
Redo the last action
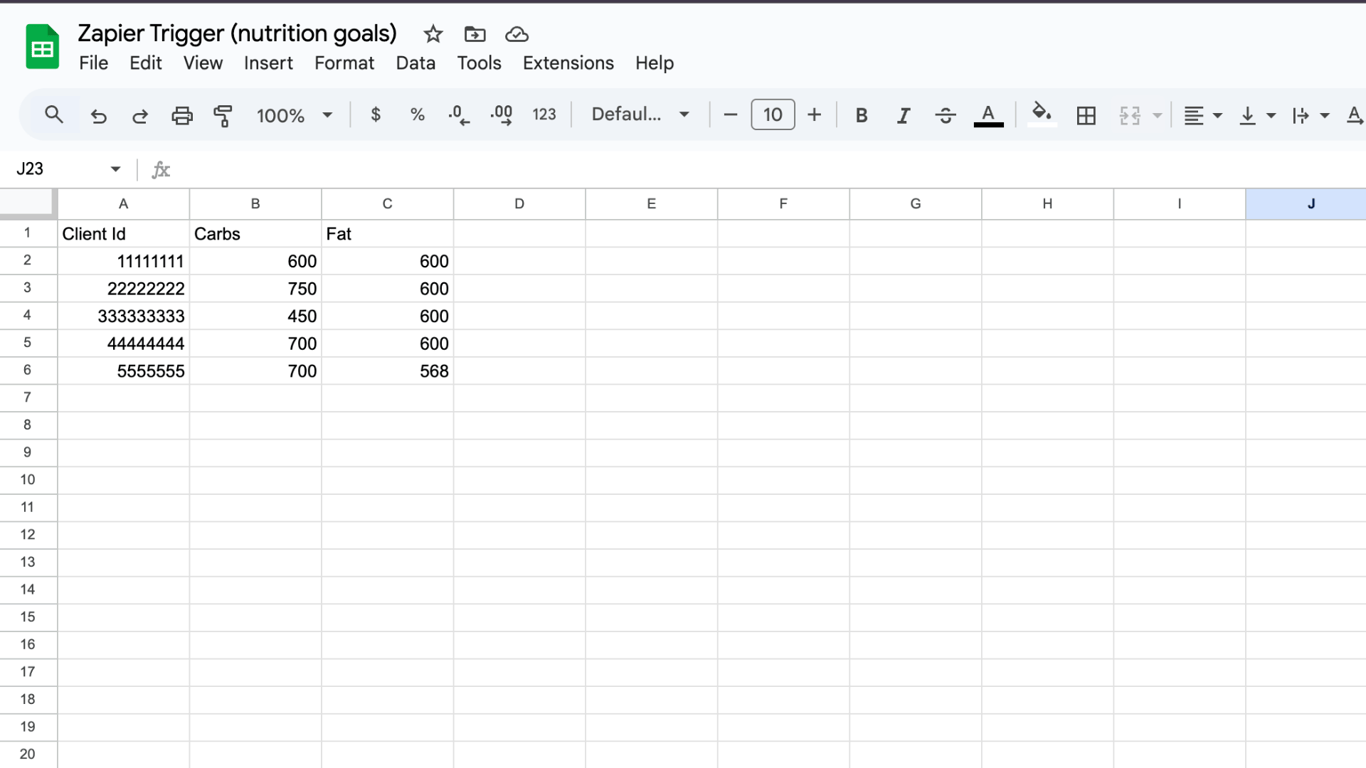[x=139, y=115]
